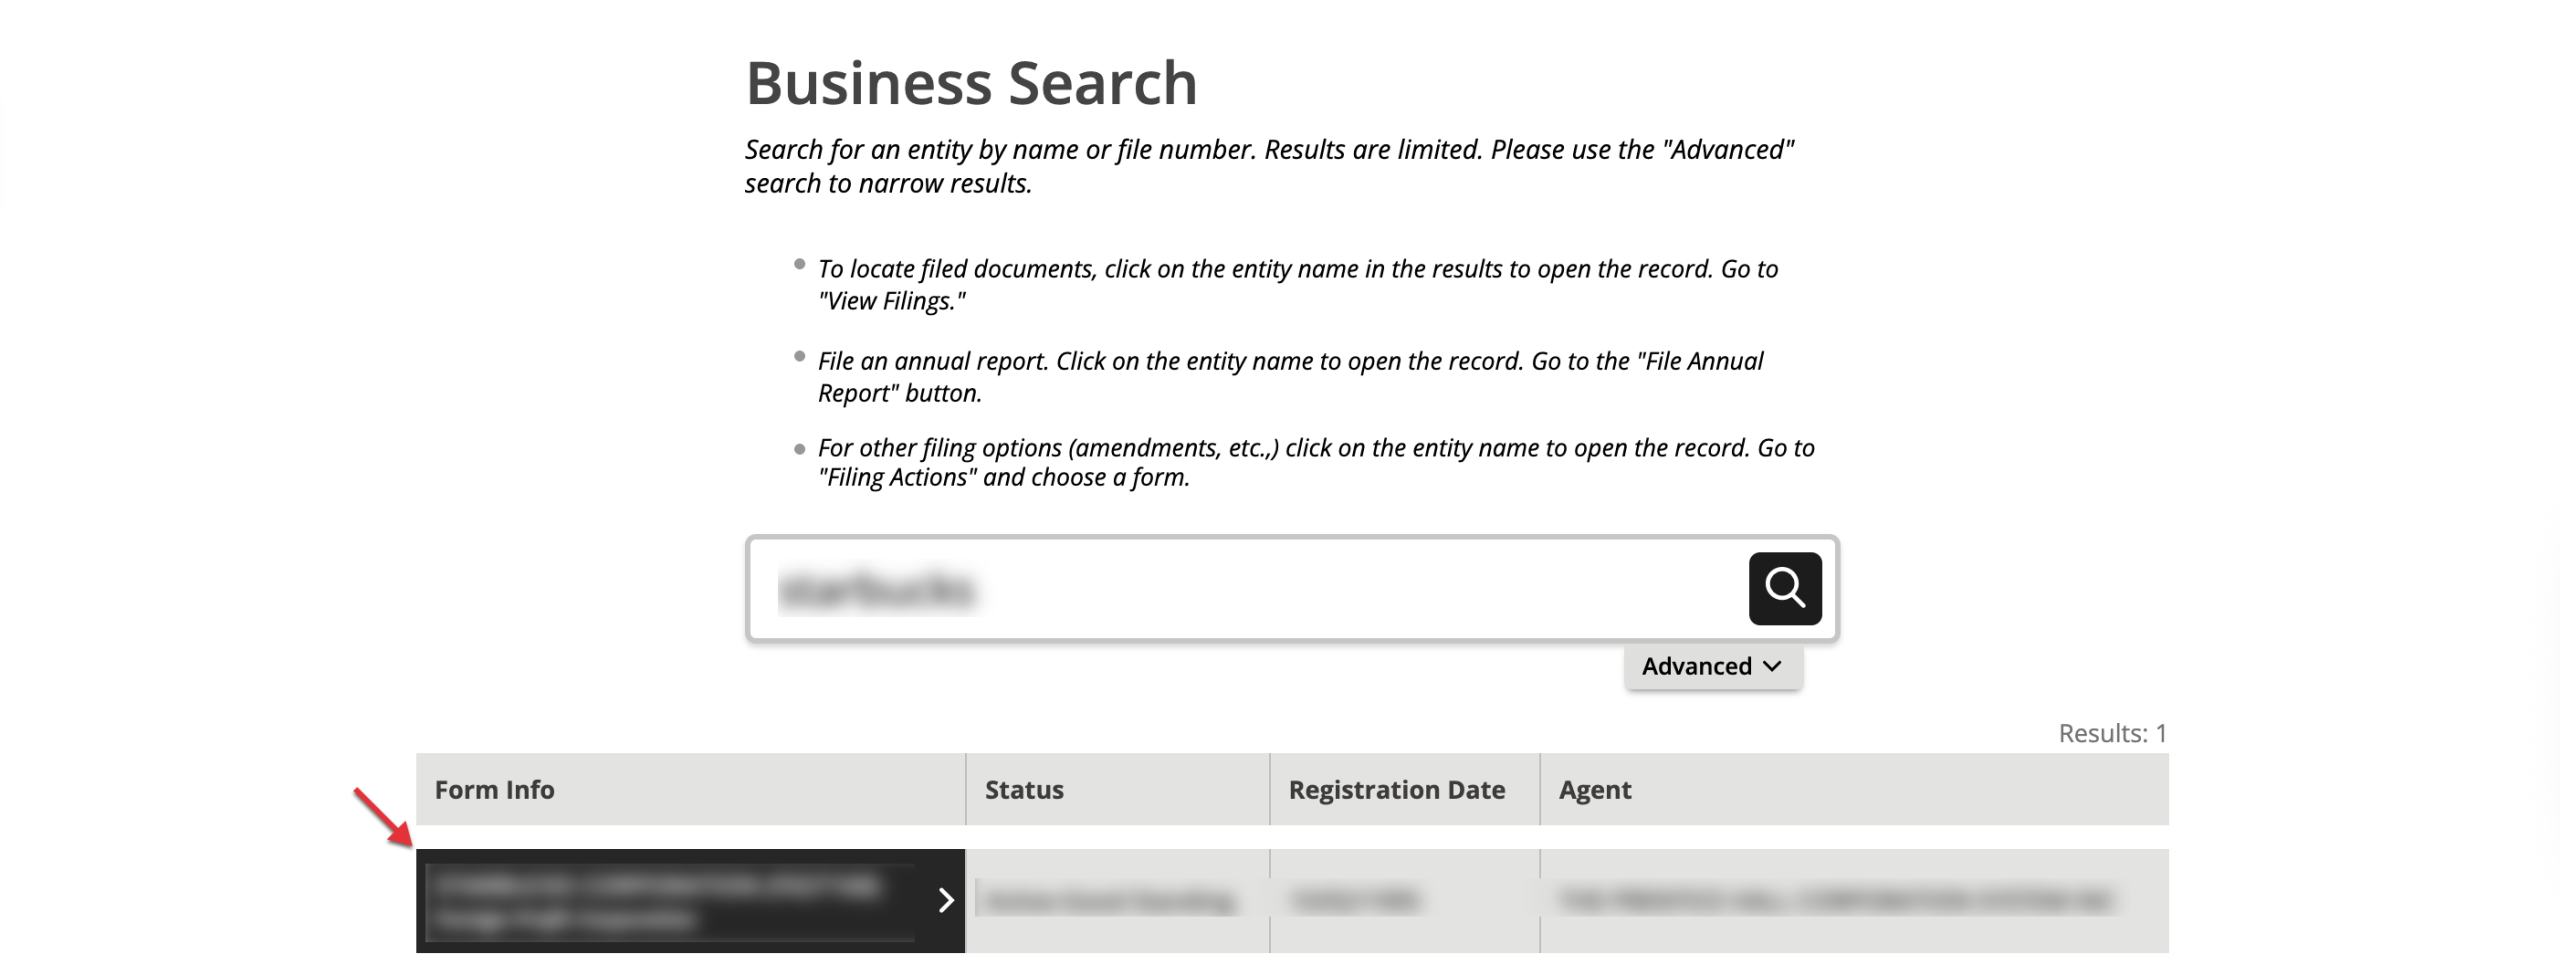Sort by the Form Info column header
This screenshot has height=975, width=2560.
point(494,789)
